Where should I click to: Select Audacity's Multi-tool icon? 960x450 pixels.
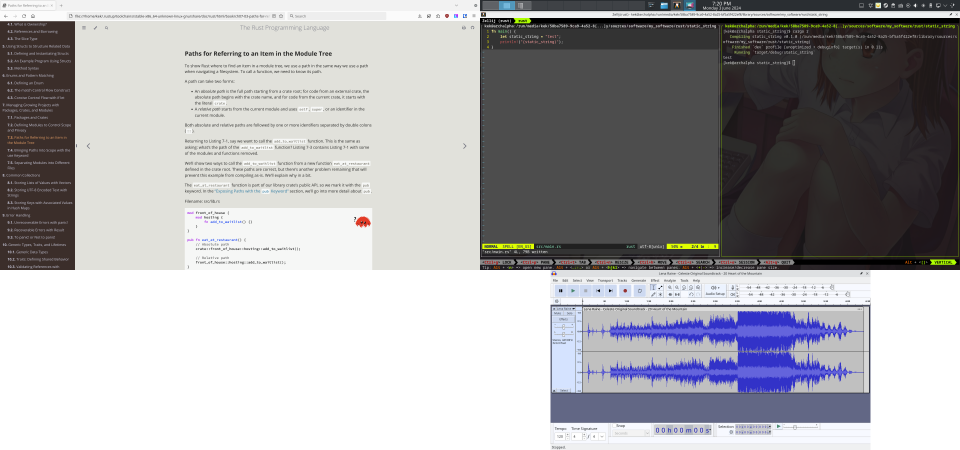click(660, 294)
